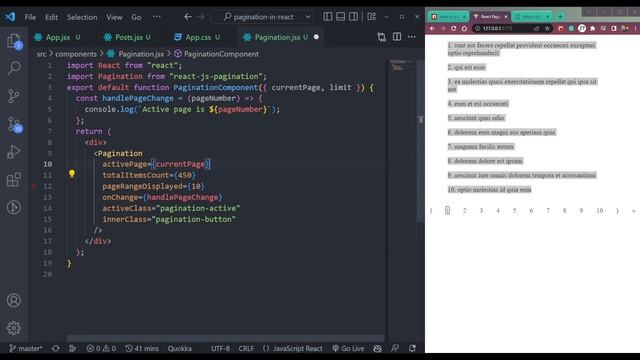The height and width of the screenshot is (360, 640).
Task: Open the Git Graph icon with badge
Action: 15,124
